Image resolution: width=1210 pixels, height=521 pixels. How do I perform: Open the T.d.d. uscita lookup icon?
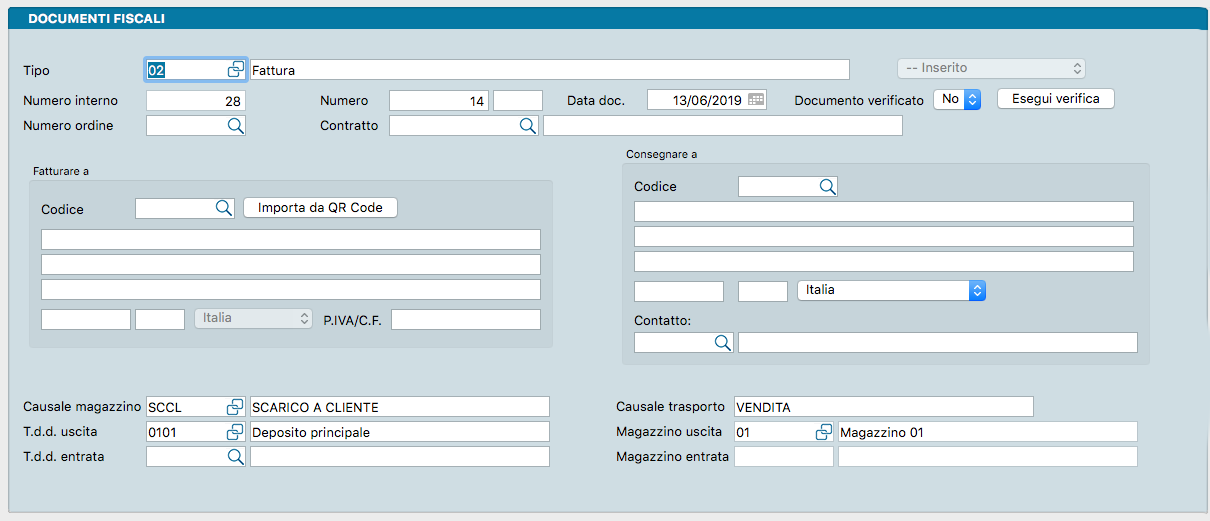point(235,432)
